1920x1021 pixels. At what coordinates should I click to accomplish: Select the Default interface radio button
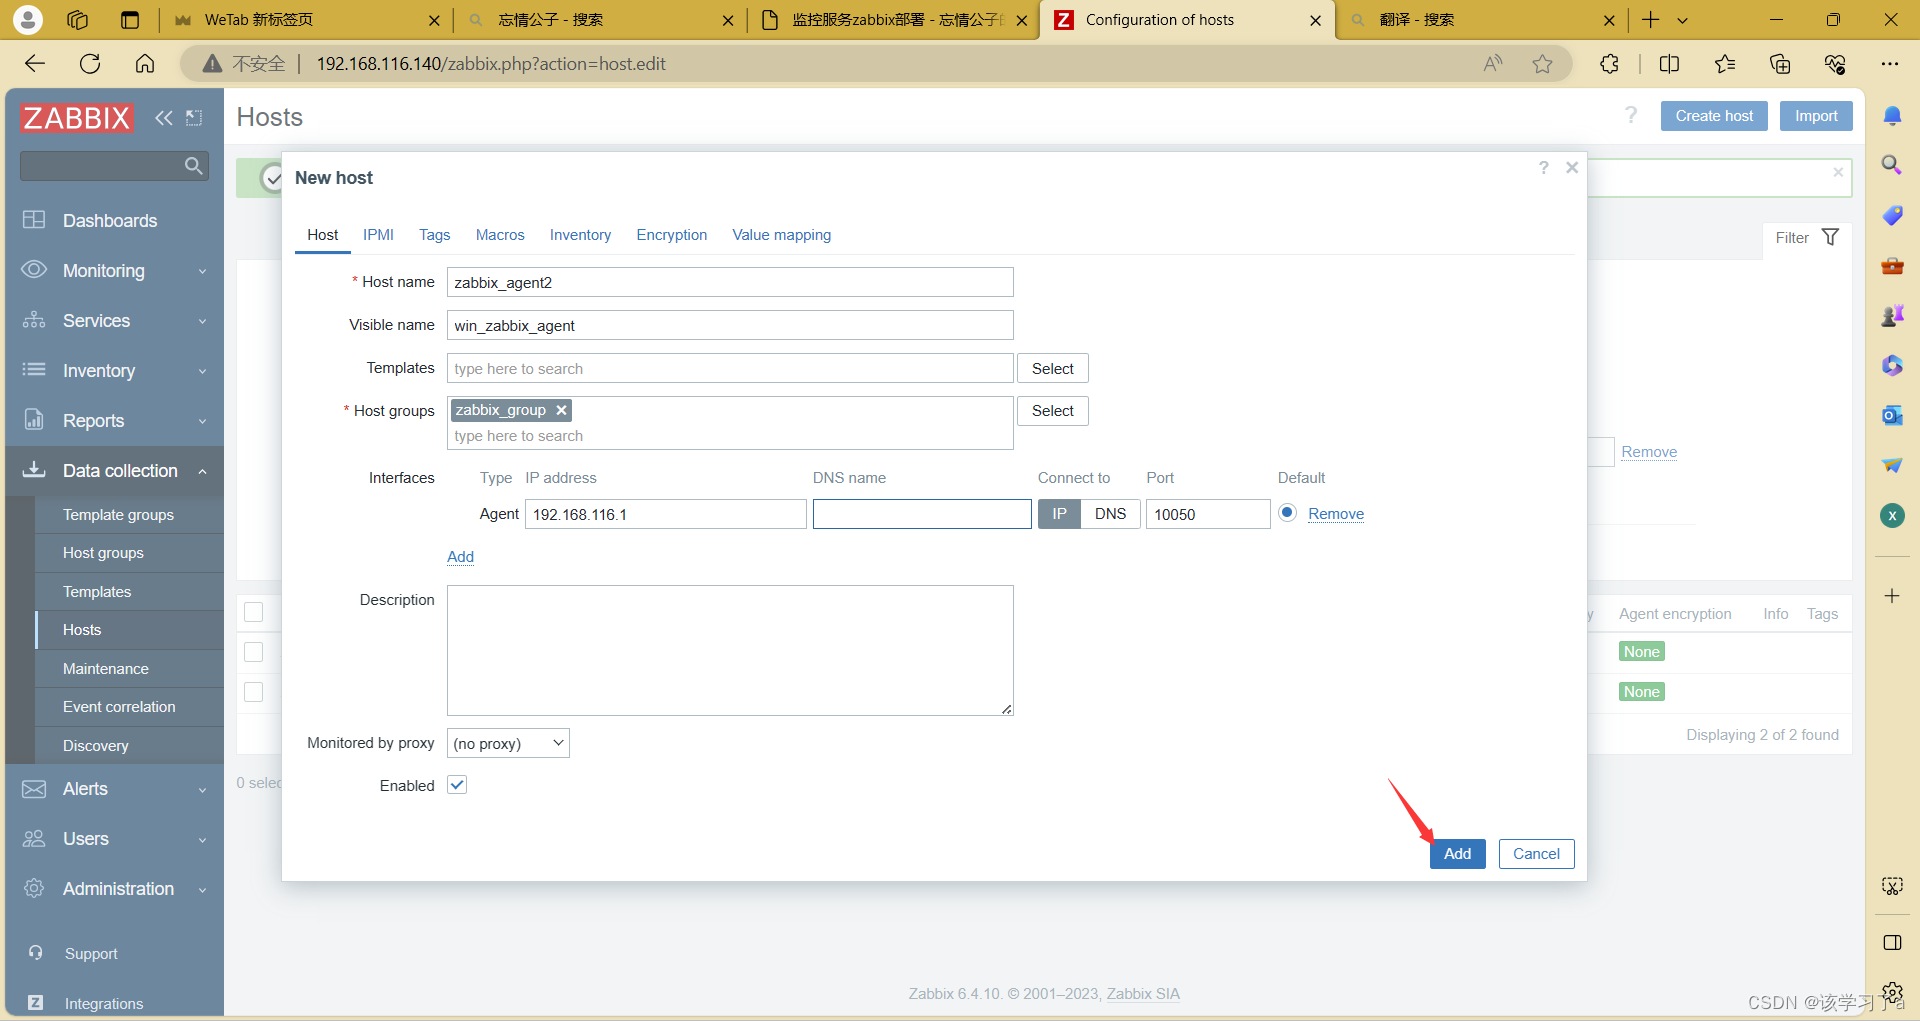point(1288,513)
